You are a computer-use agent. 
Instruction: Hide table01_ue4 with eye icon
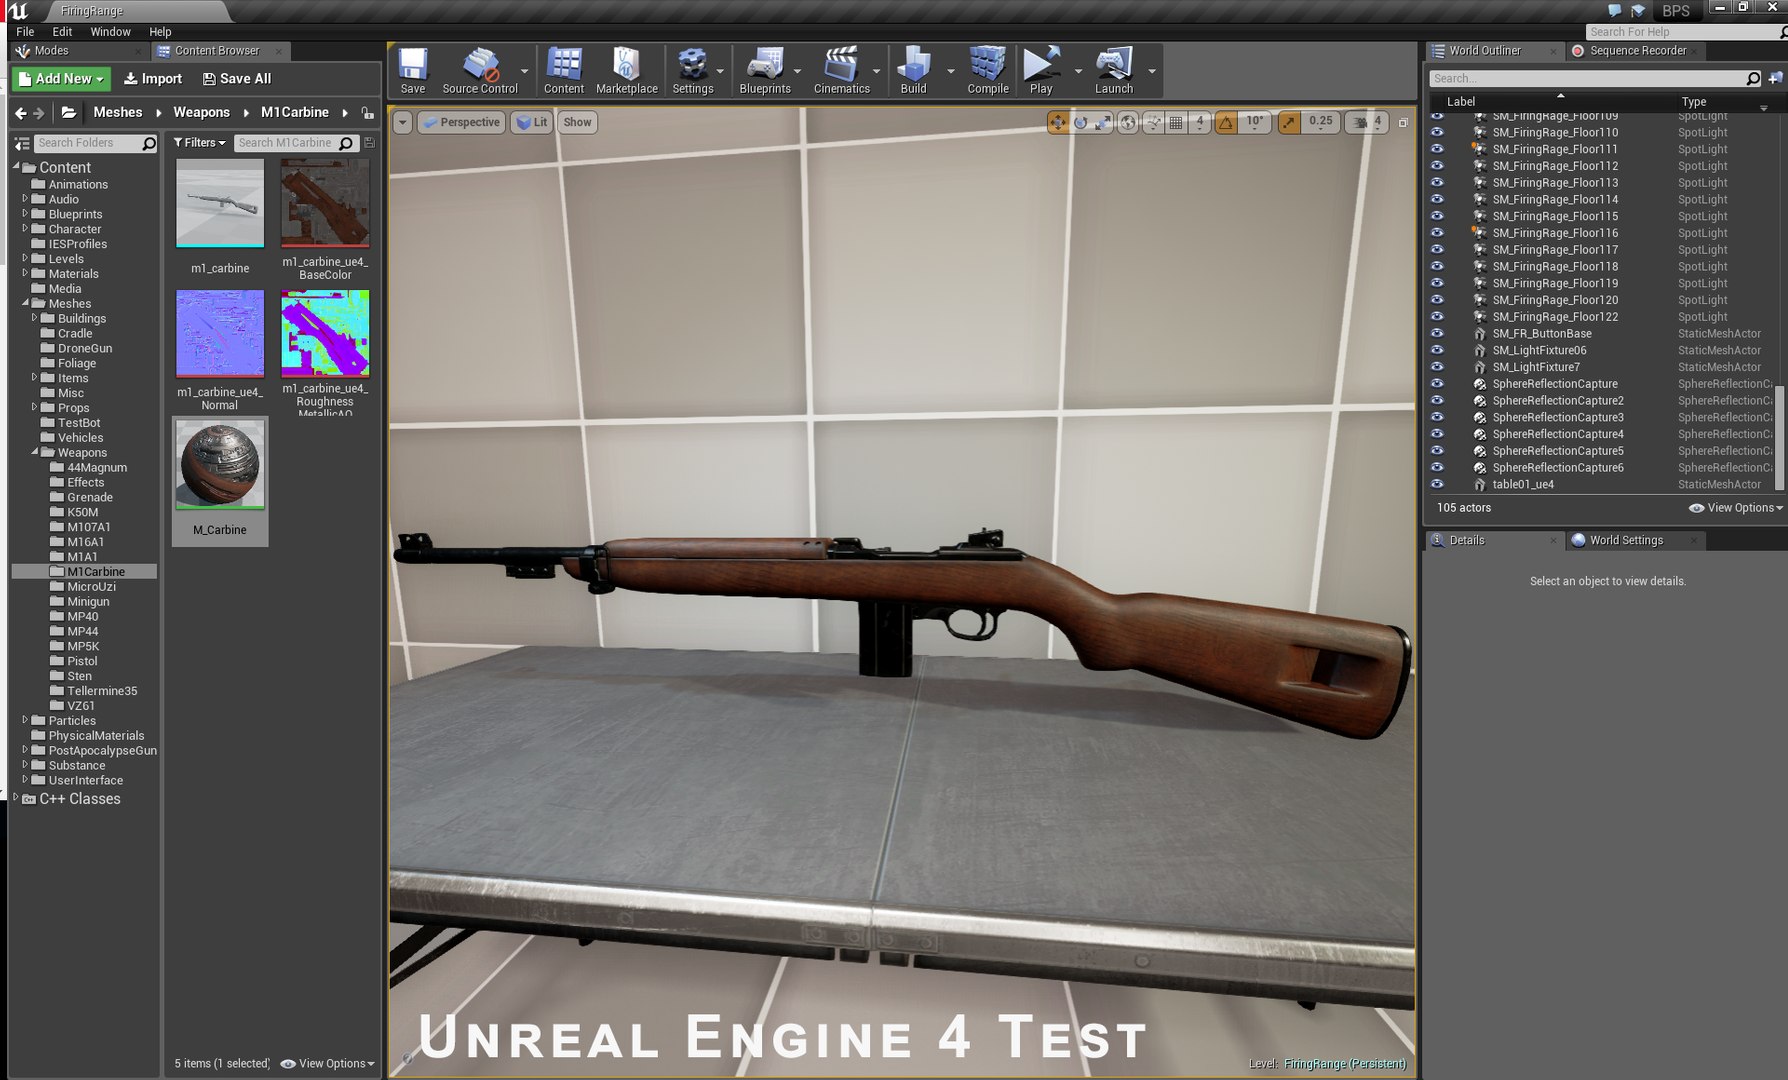1437,484
